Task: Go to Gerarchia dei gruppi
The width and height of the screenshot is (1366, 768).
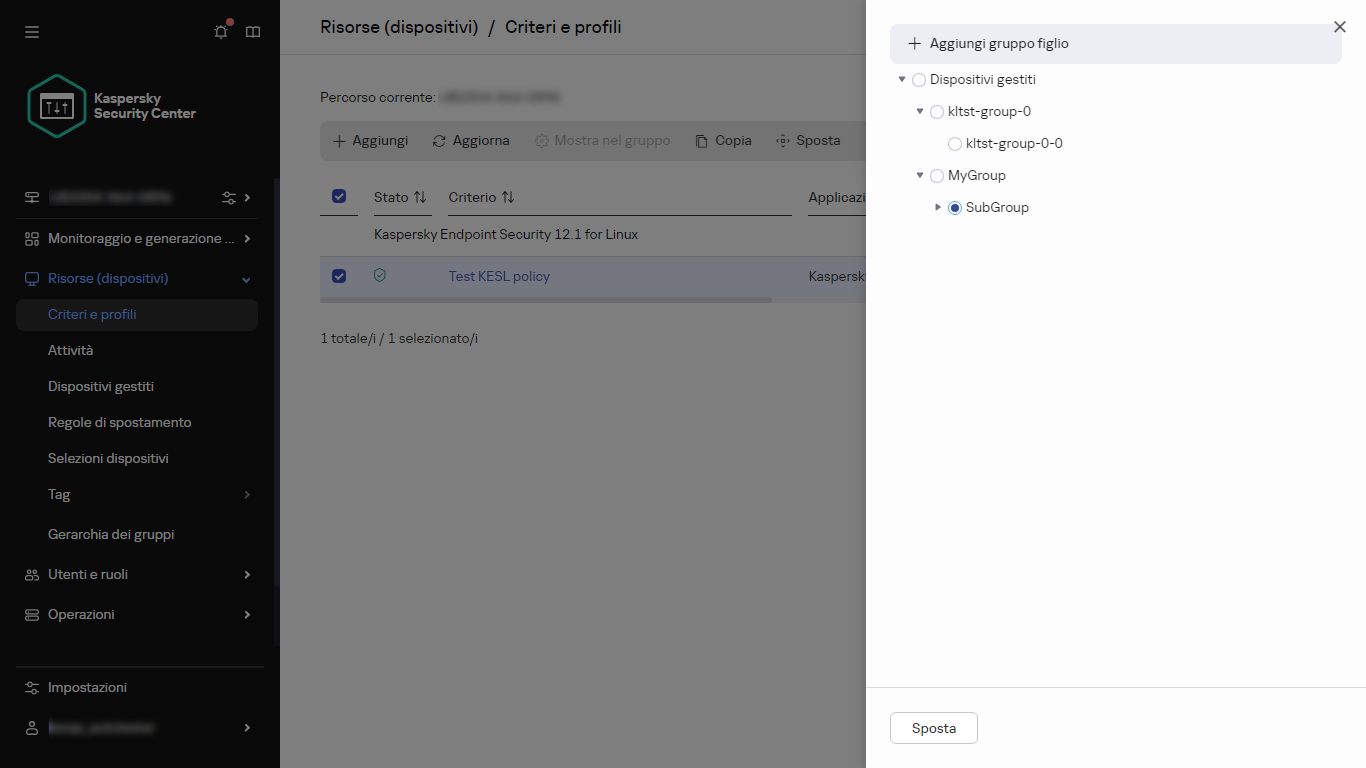Action: coord(111,534)
